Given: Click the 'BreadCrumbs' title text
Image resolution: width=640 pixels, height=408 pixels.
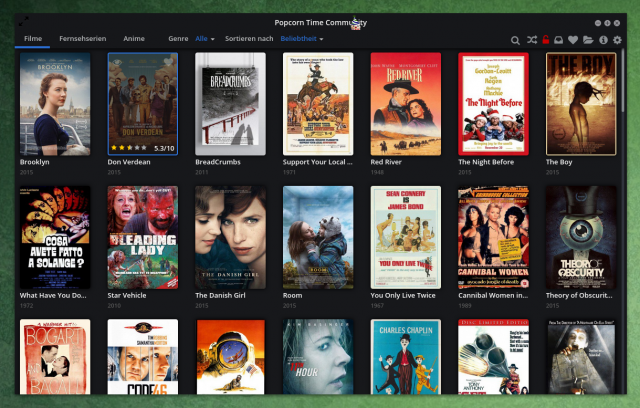Looking at the screenshot, I should tap(218, 162).
